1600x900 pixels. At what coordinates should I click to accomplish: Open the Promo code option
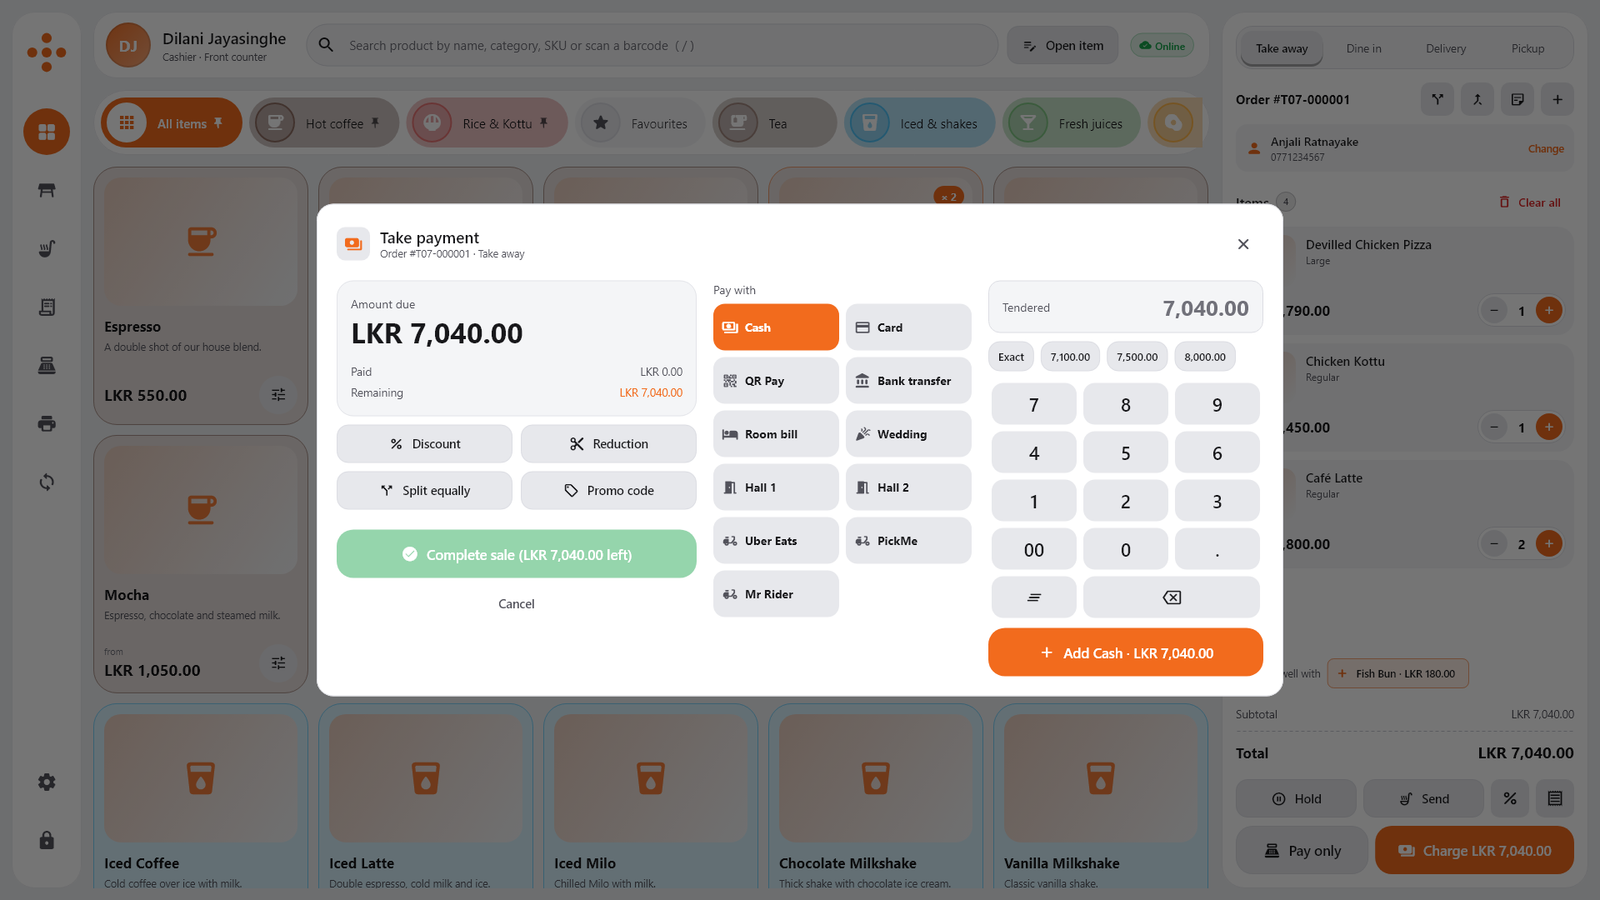pyautogui.click(x=608, y=491)
